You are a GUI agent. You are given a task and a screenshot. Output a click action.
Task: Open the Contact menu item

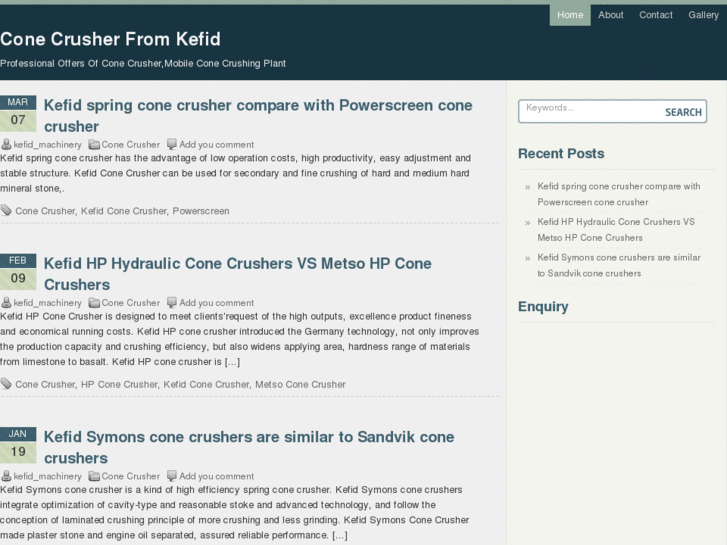tap(656, 15)
